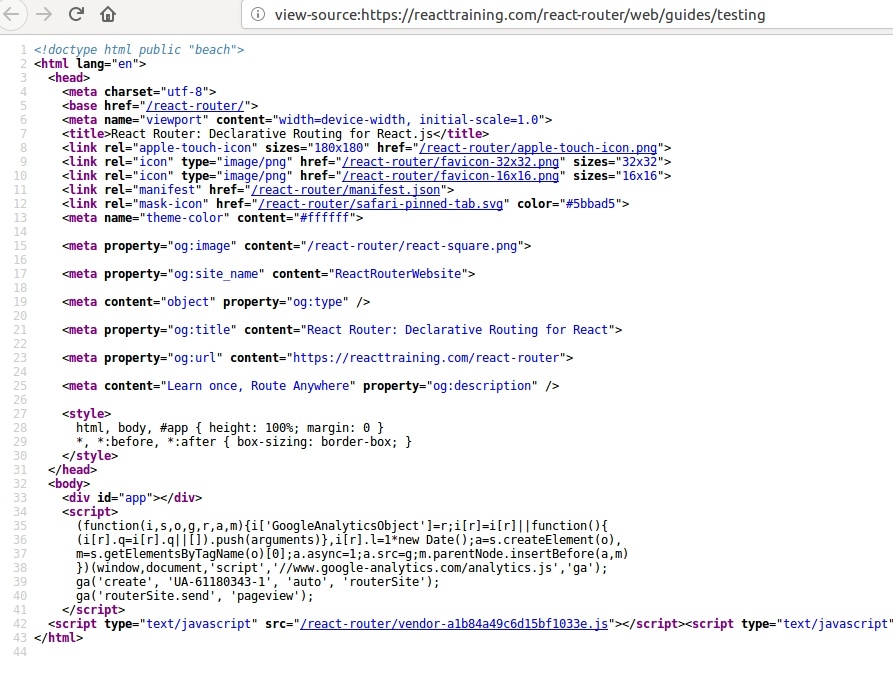This screenshot has height=682, width=893.
Task: Click the '//www.google-analytics.com/analytics.js' string
Action: coord(412,568)
